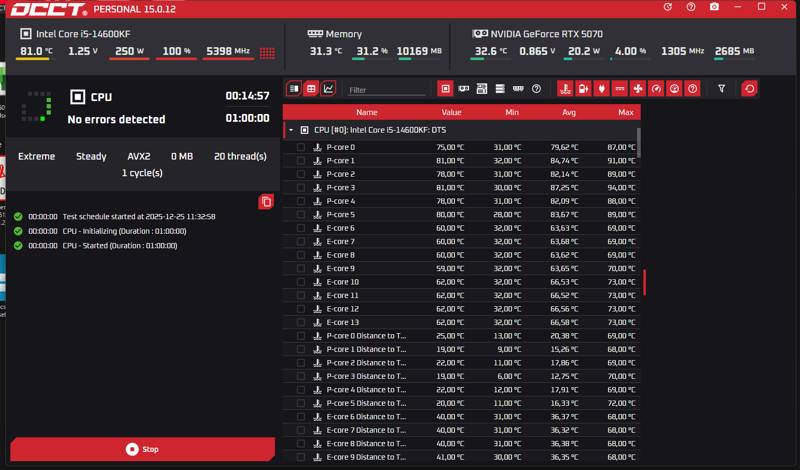
Task: Tick the E-core 10 checkbox
Action: 301,282
